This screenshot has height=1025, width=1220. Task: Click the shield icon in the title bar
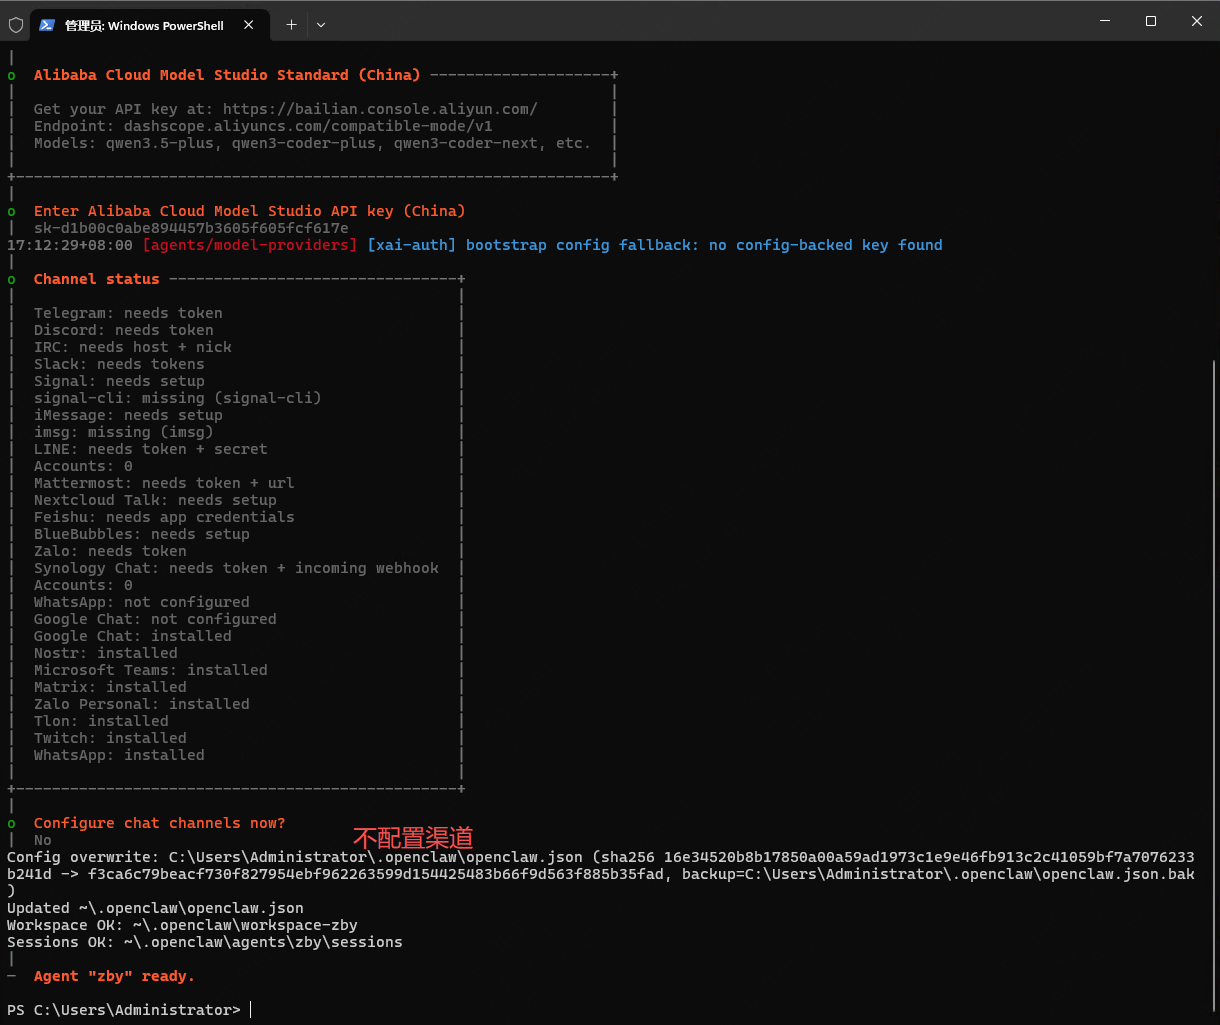(16, 25)
